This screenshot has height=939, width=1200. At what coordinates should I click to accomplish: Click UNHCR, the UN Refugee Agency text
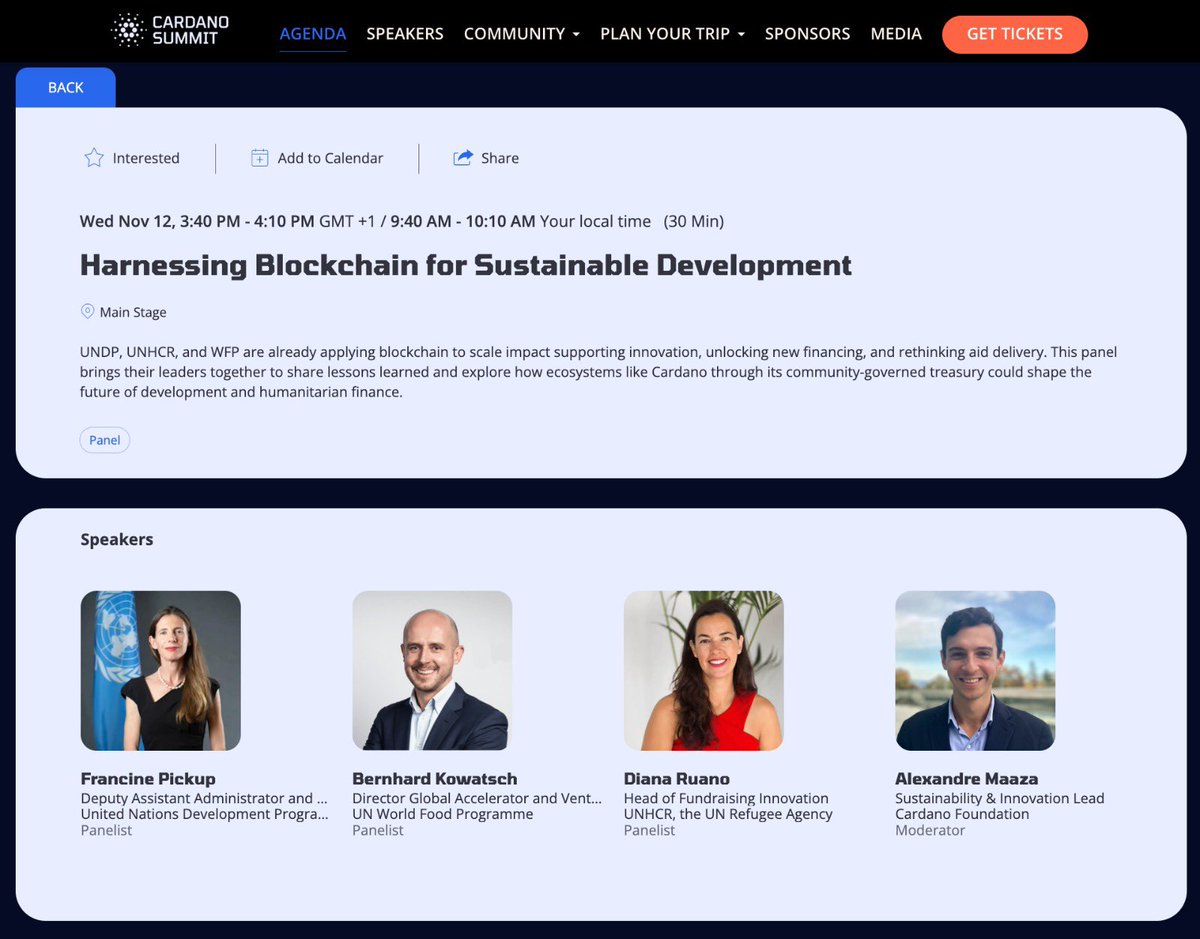tap(728, 814)
